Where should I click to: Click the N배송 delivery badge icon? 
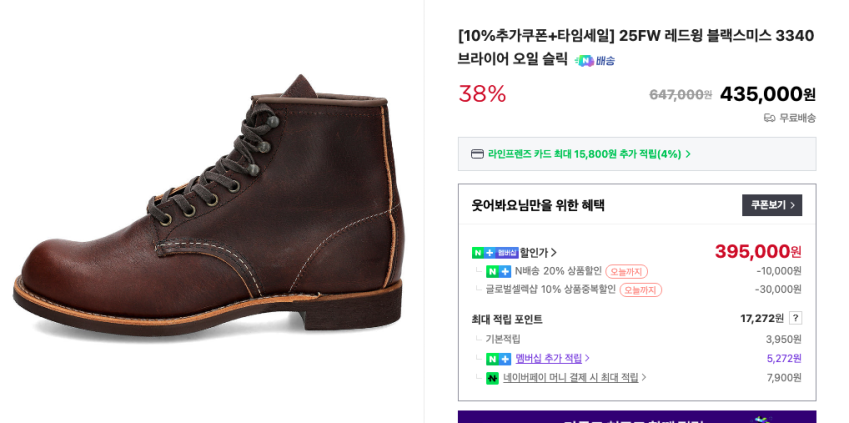point(595,60)
